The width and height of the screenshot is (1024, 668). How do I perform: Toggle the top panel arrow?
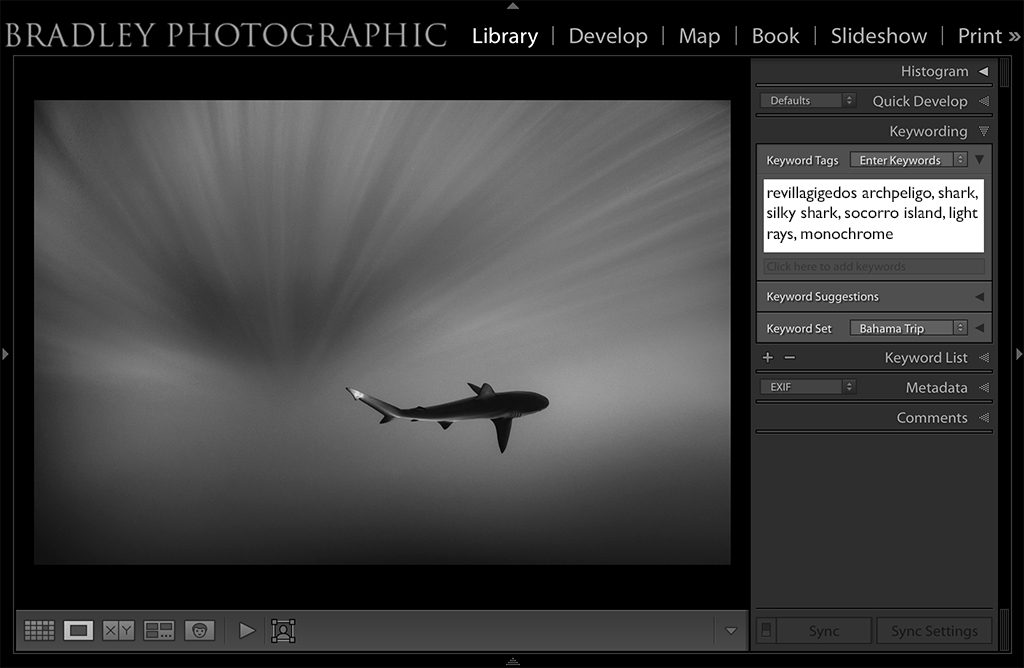point(513,5)
